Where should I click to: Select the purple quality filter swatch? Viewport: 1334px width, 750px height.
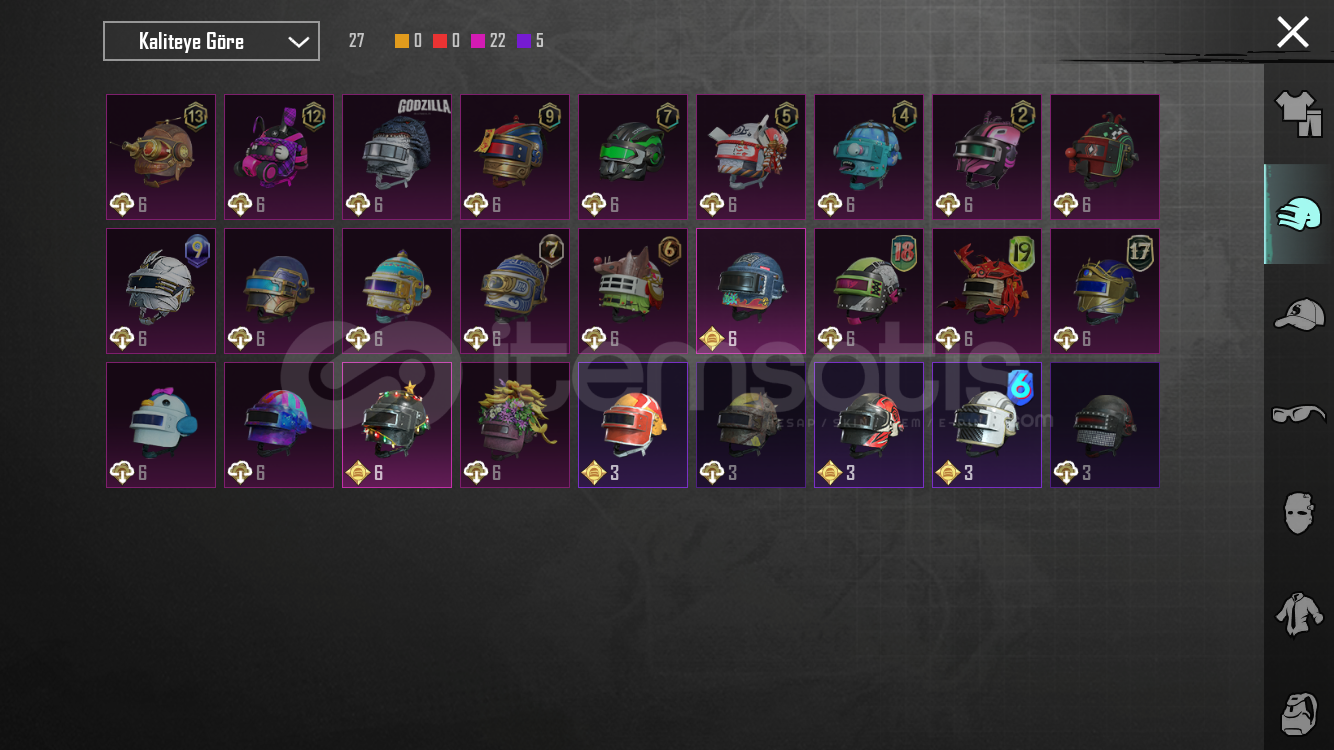524,41
